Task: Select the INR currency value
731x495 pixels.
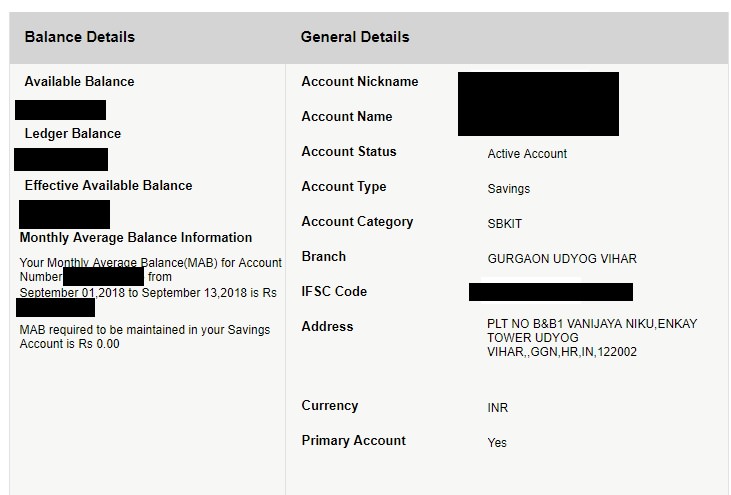Action: coord(498,408)
